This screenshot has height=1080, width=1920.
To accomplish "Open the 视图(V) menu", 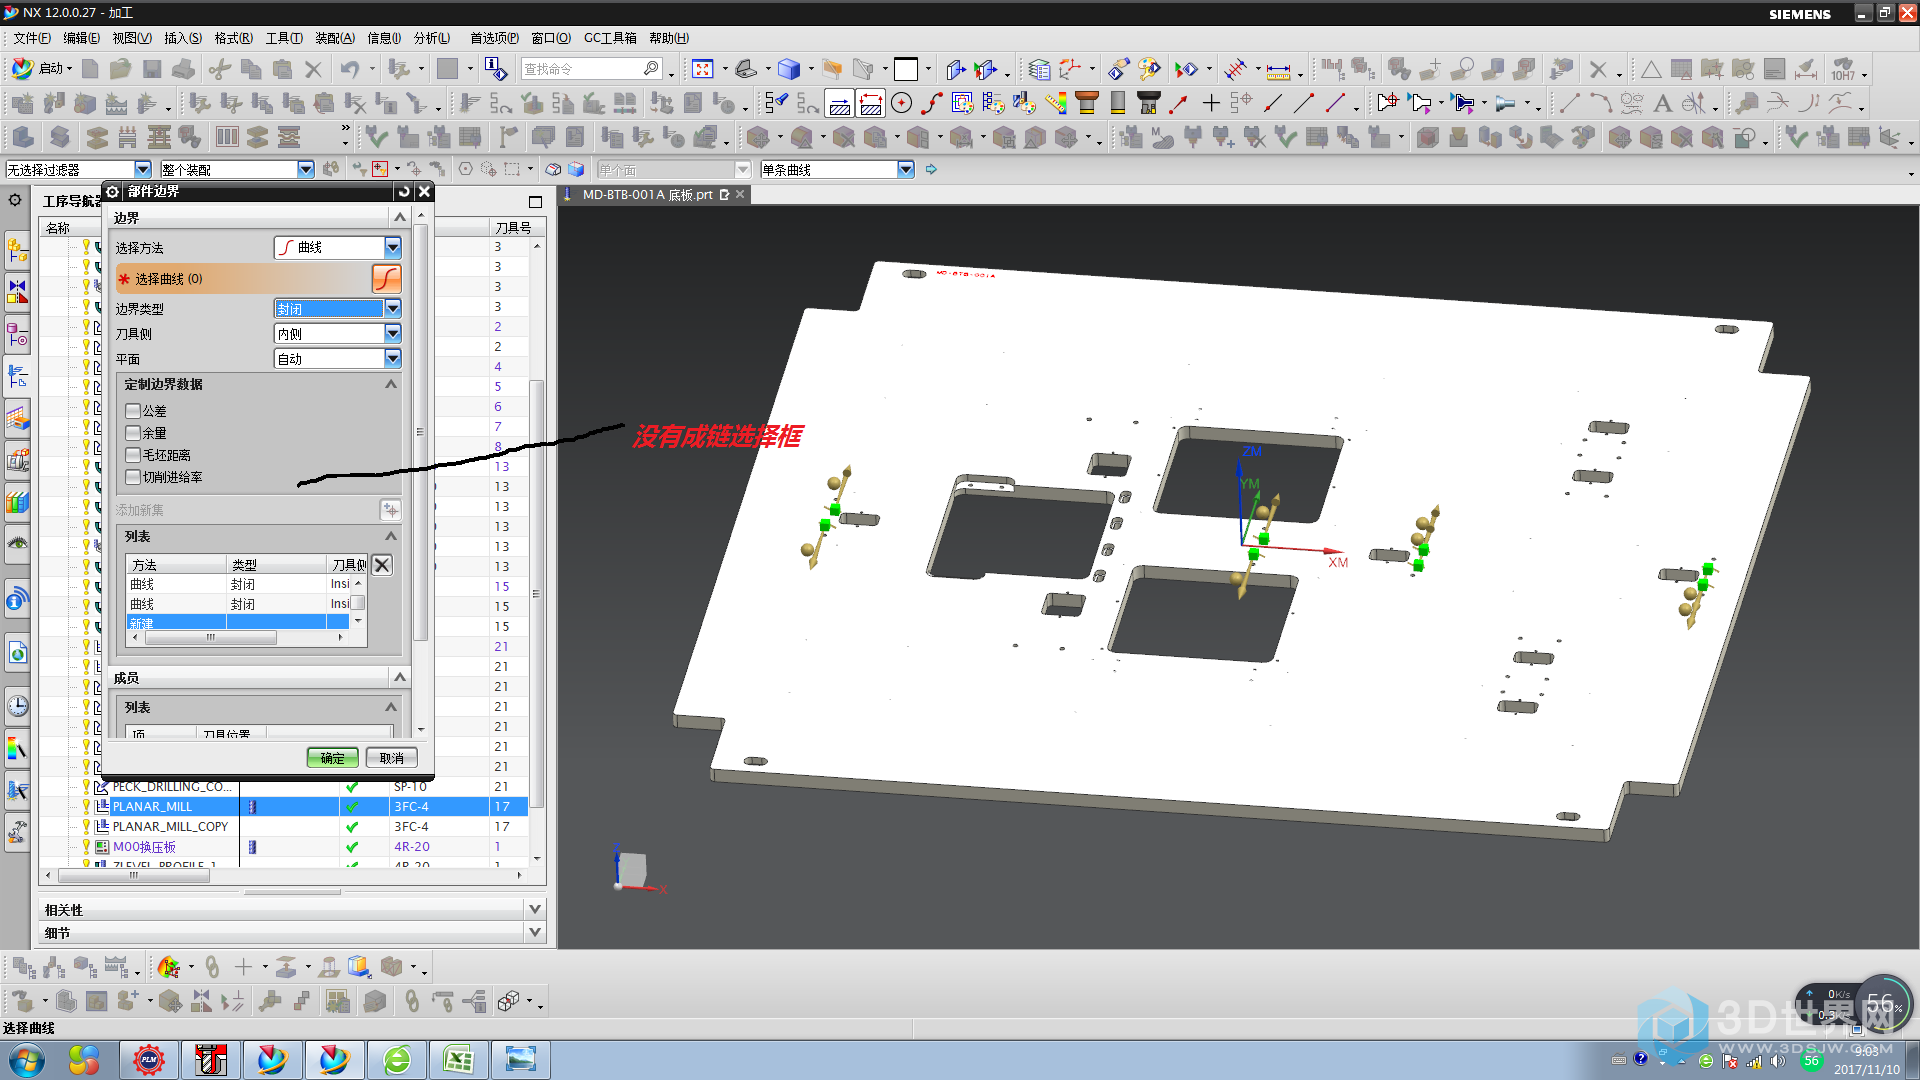I will (x=132, y=38).
